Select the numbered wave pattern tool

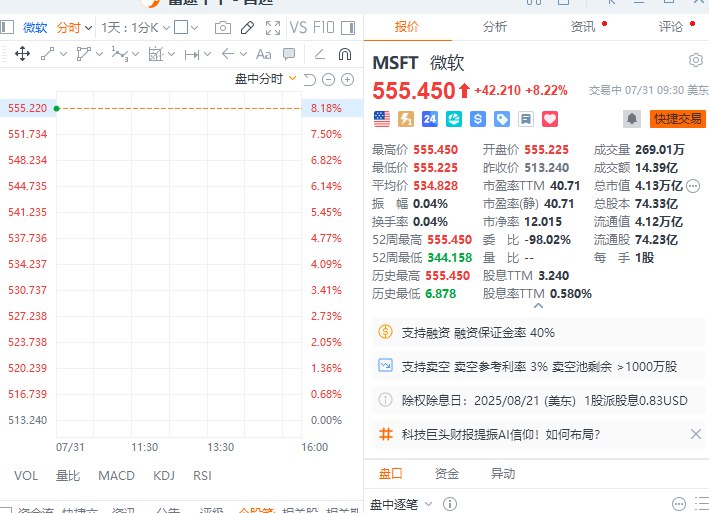(120, 54)
